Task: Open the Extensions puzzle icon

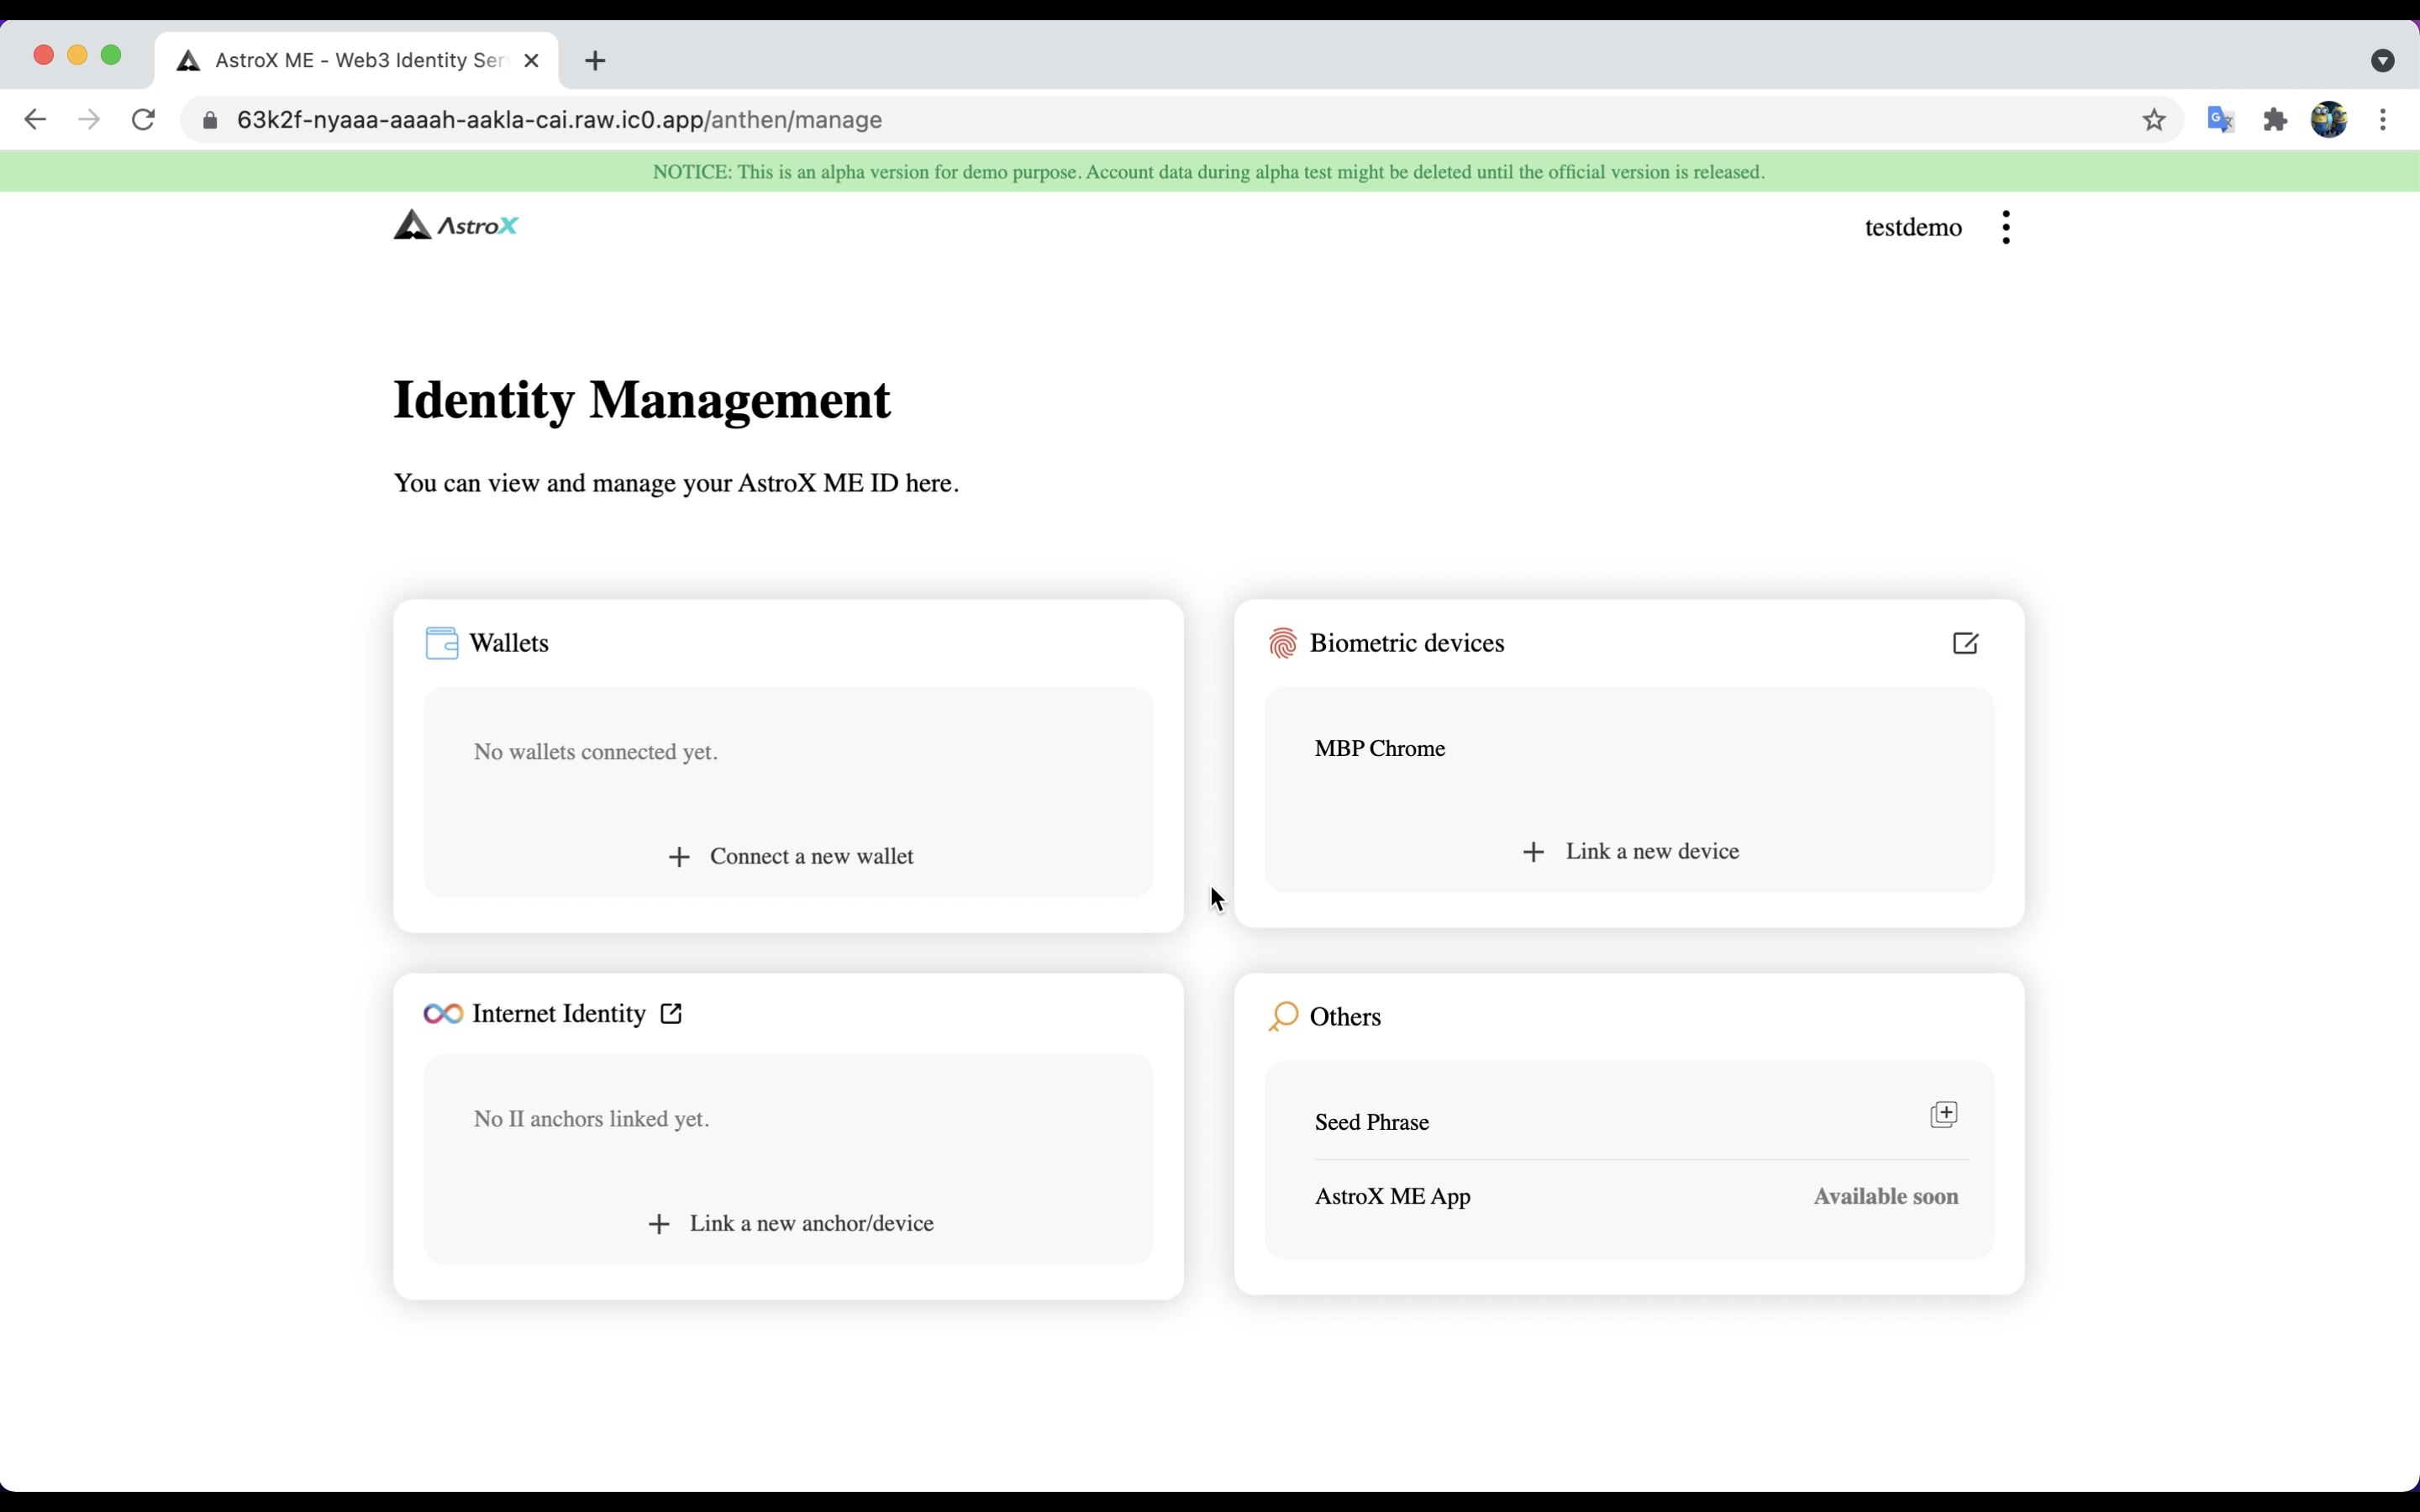Action: point(2276,120)
